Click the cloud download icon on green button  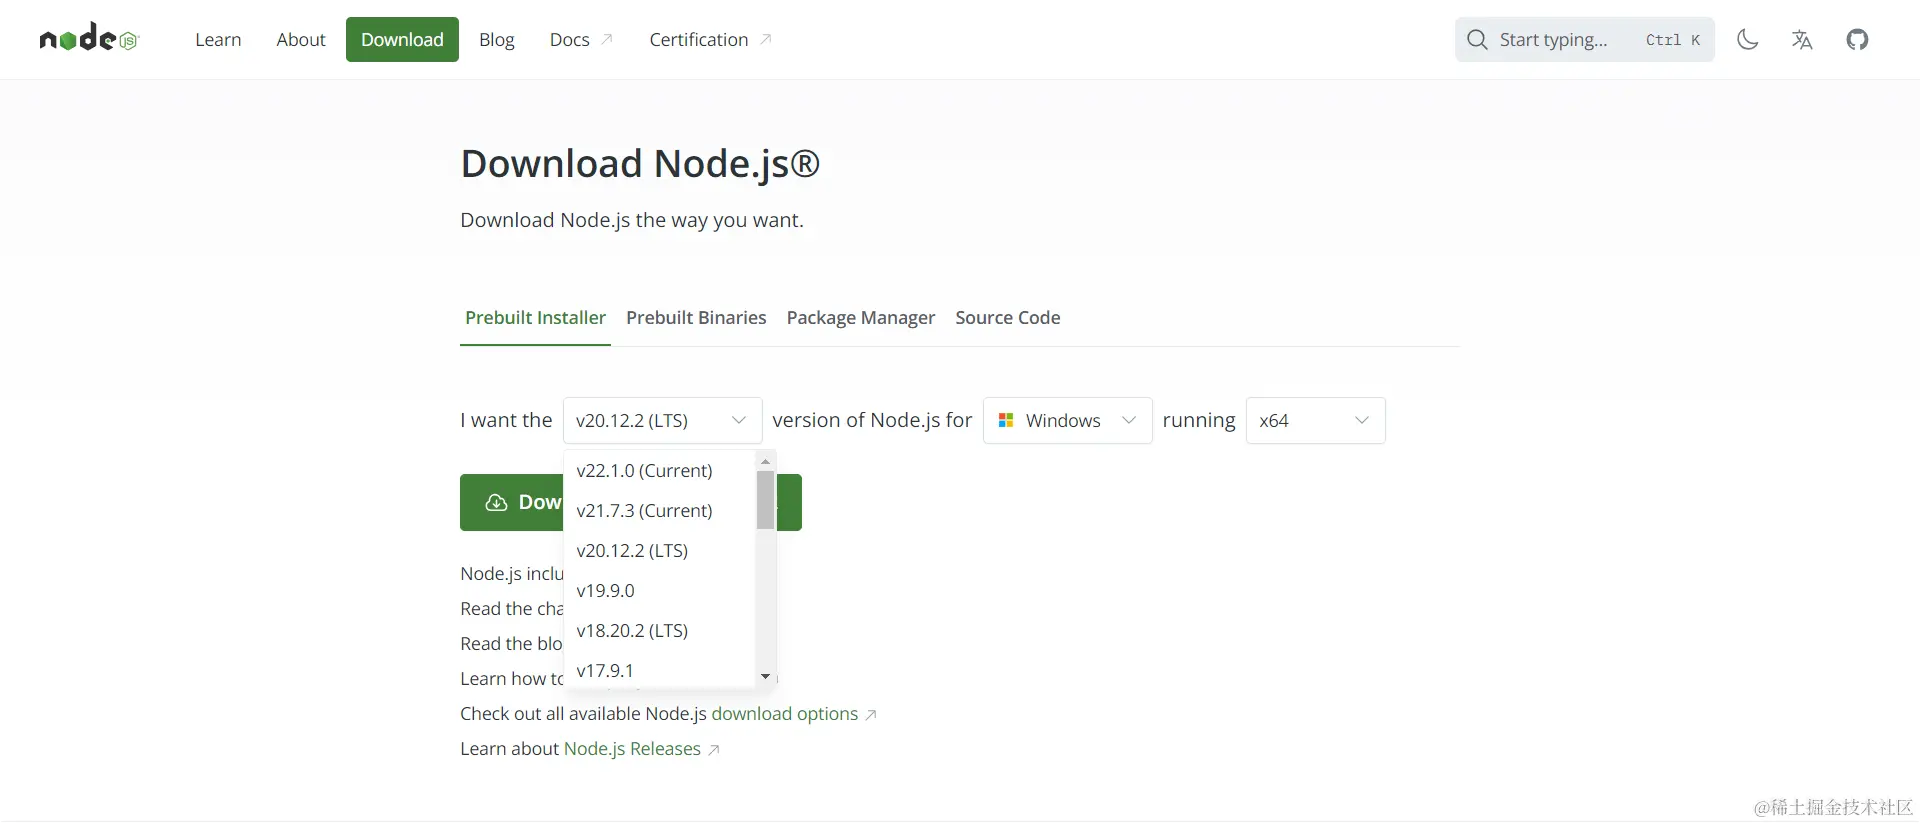point(496,502)
